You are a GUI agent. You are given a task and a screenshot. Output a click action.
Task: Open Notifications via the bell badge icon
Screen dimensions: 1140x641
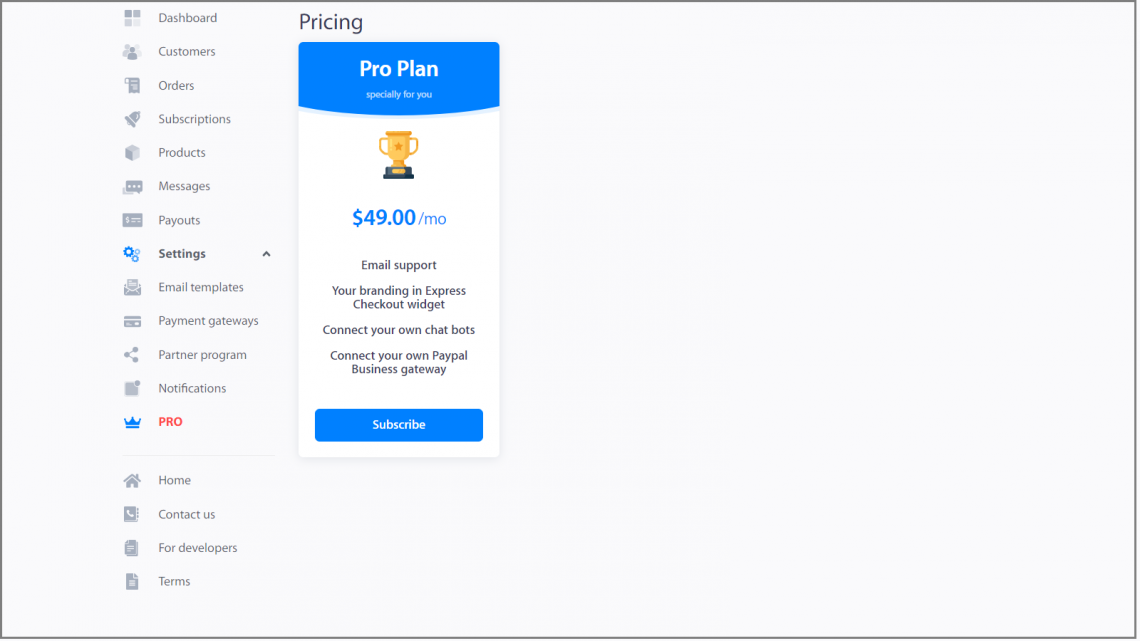pos(132,388)
